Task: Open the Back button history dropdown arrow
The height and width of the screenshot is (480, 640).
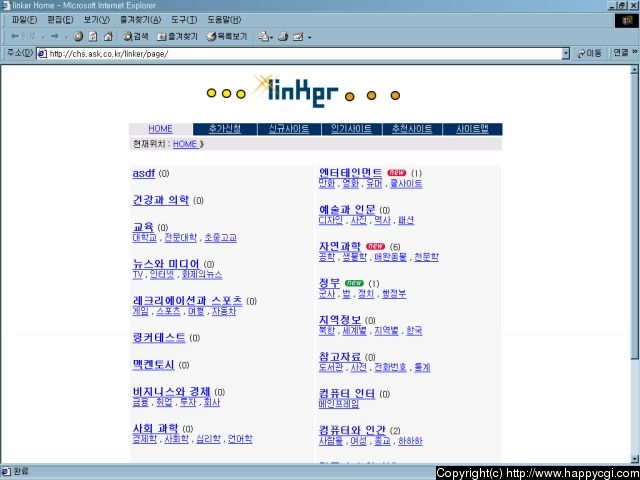Action: pyautogui.click(x=44, y=38)
